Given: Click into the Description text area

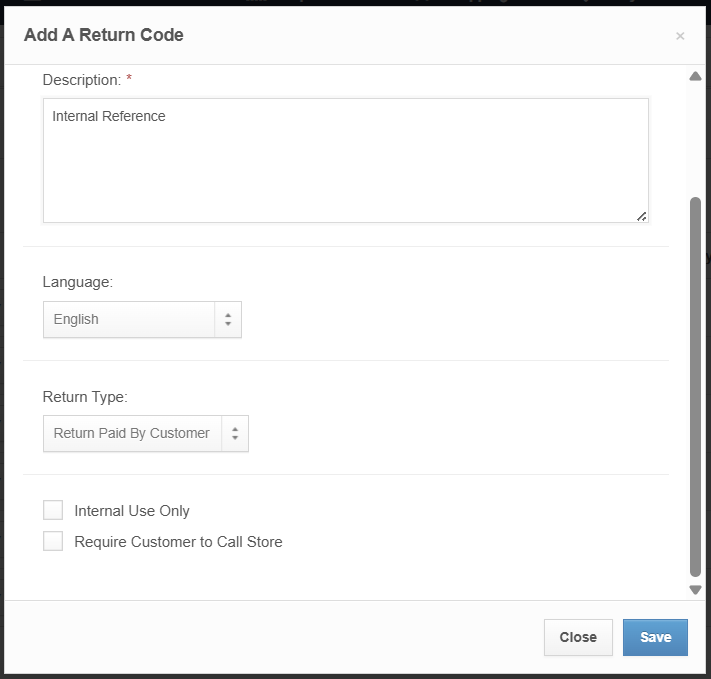Looking at the screenshot, I should [x=345, y=160].
